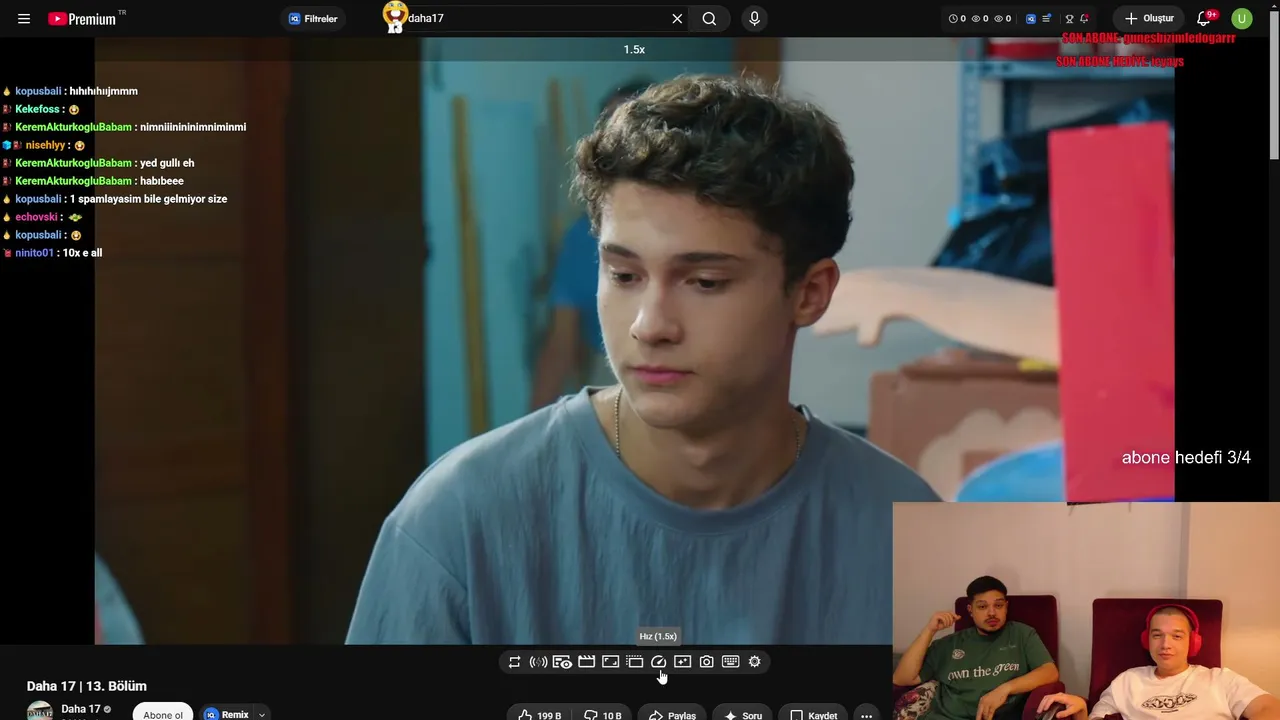Toggle the dotted-top window mode icon
The height and width of the screenshot is (720, 1280).
[634, 662]
